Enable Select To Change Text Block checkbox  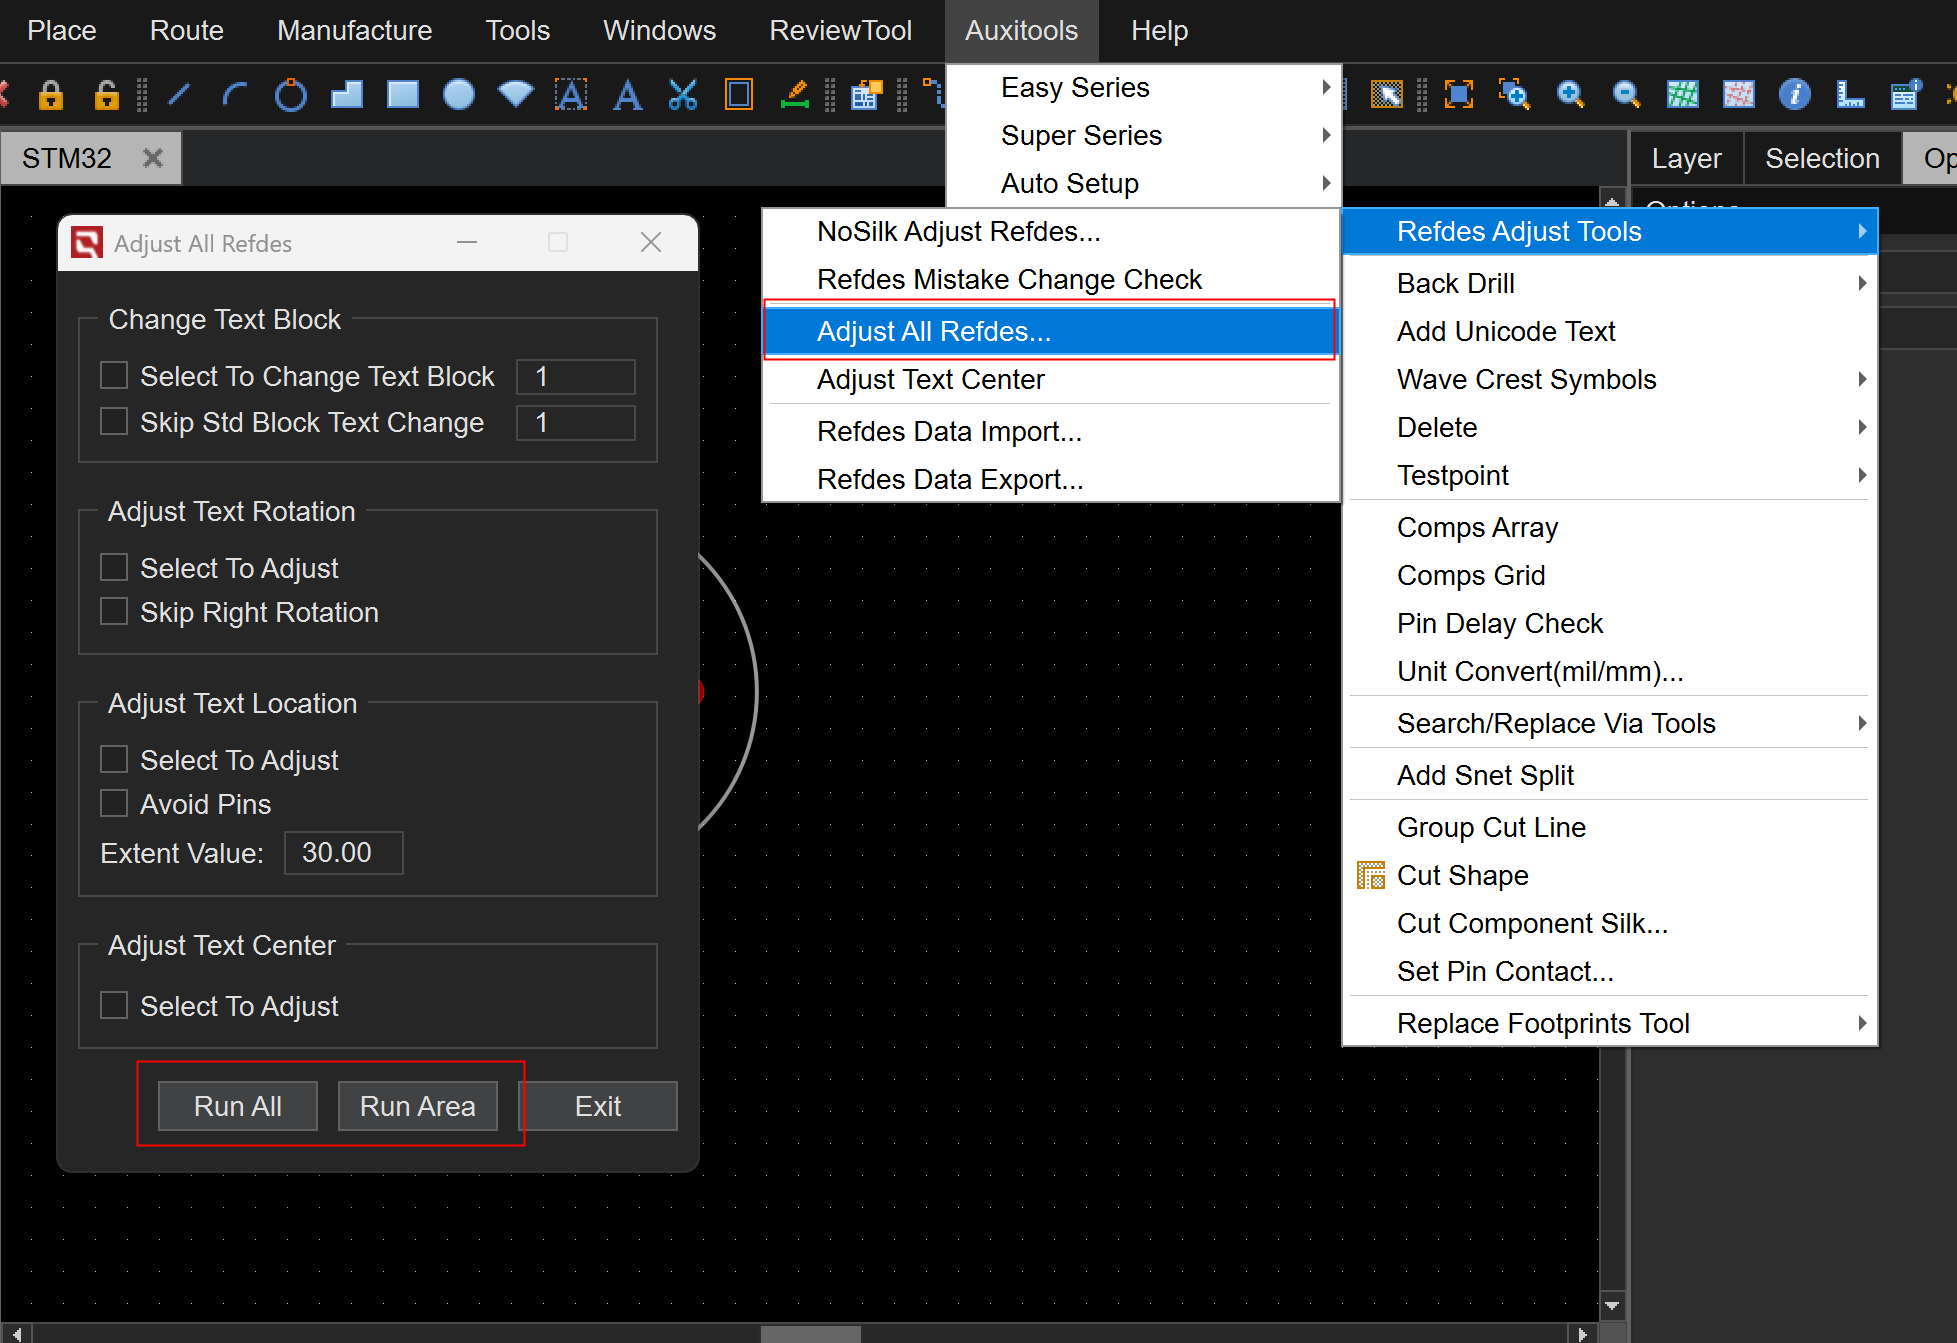pyautogui.click(x=114, y=376)
